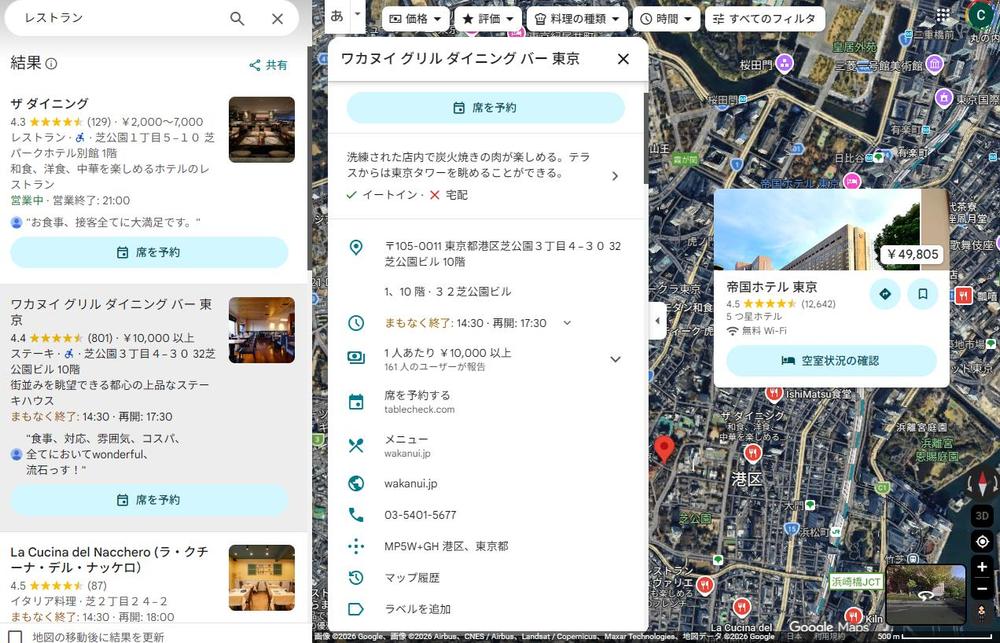Open Street View pegman icon
The image size is (1000, 643).
pyautogui.click(x=982, y=614)
